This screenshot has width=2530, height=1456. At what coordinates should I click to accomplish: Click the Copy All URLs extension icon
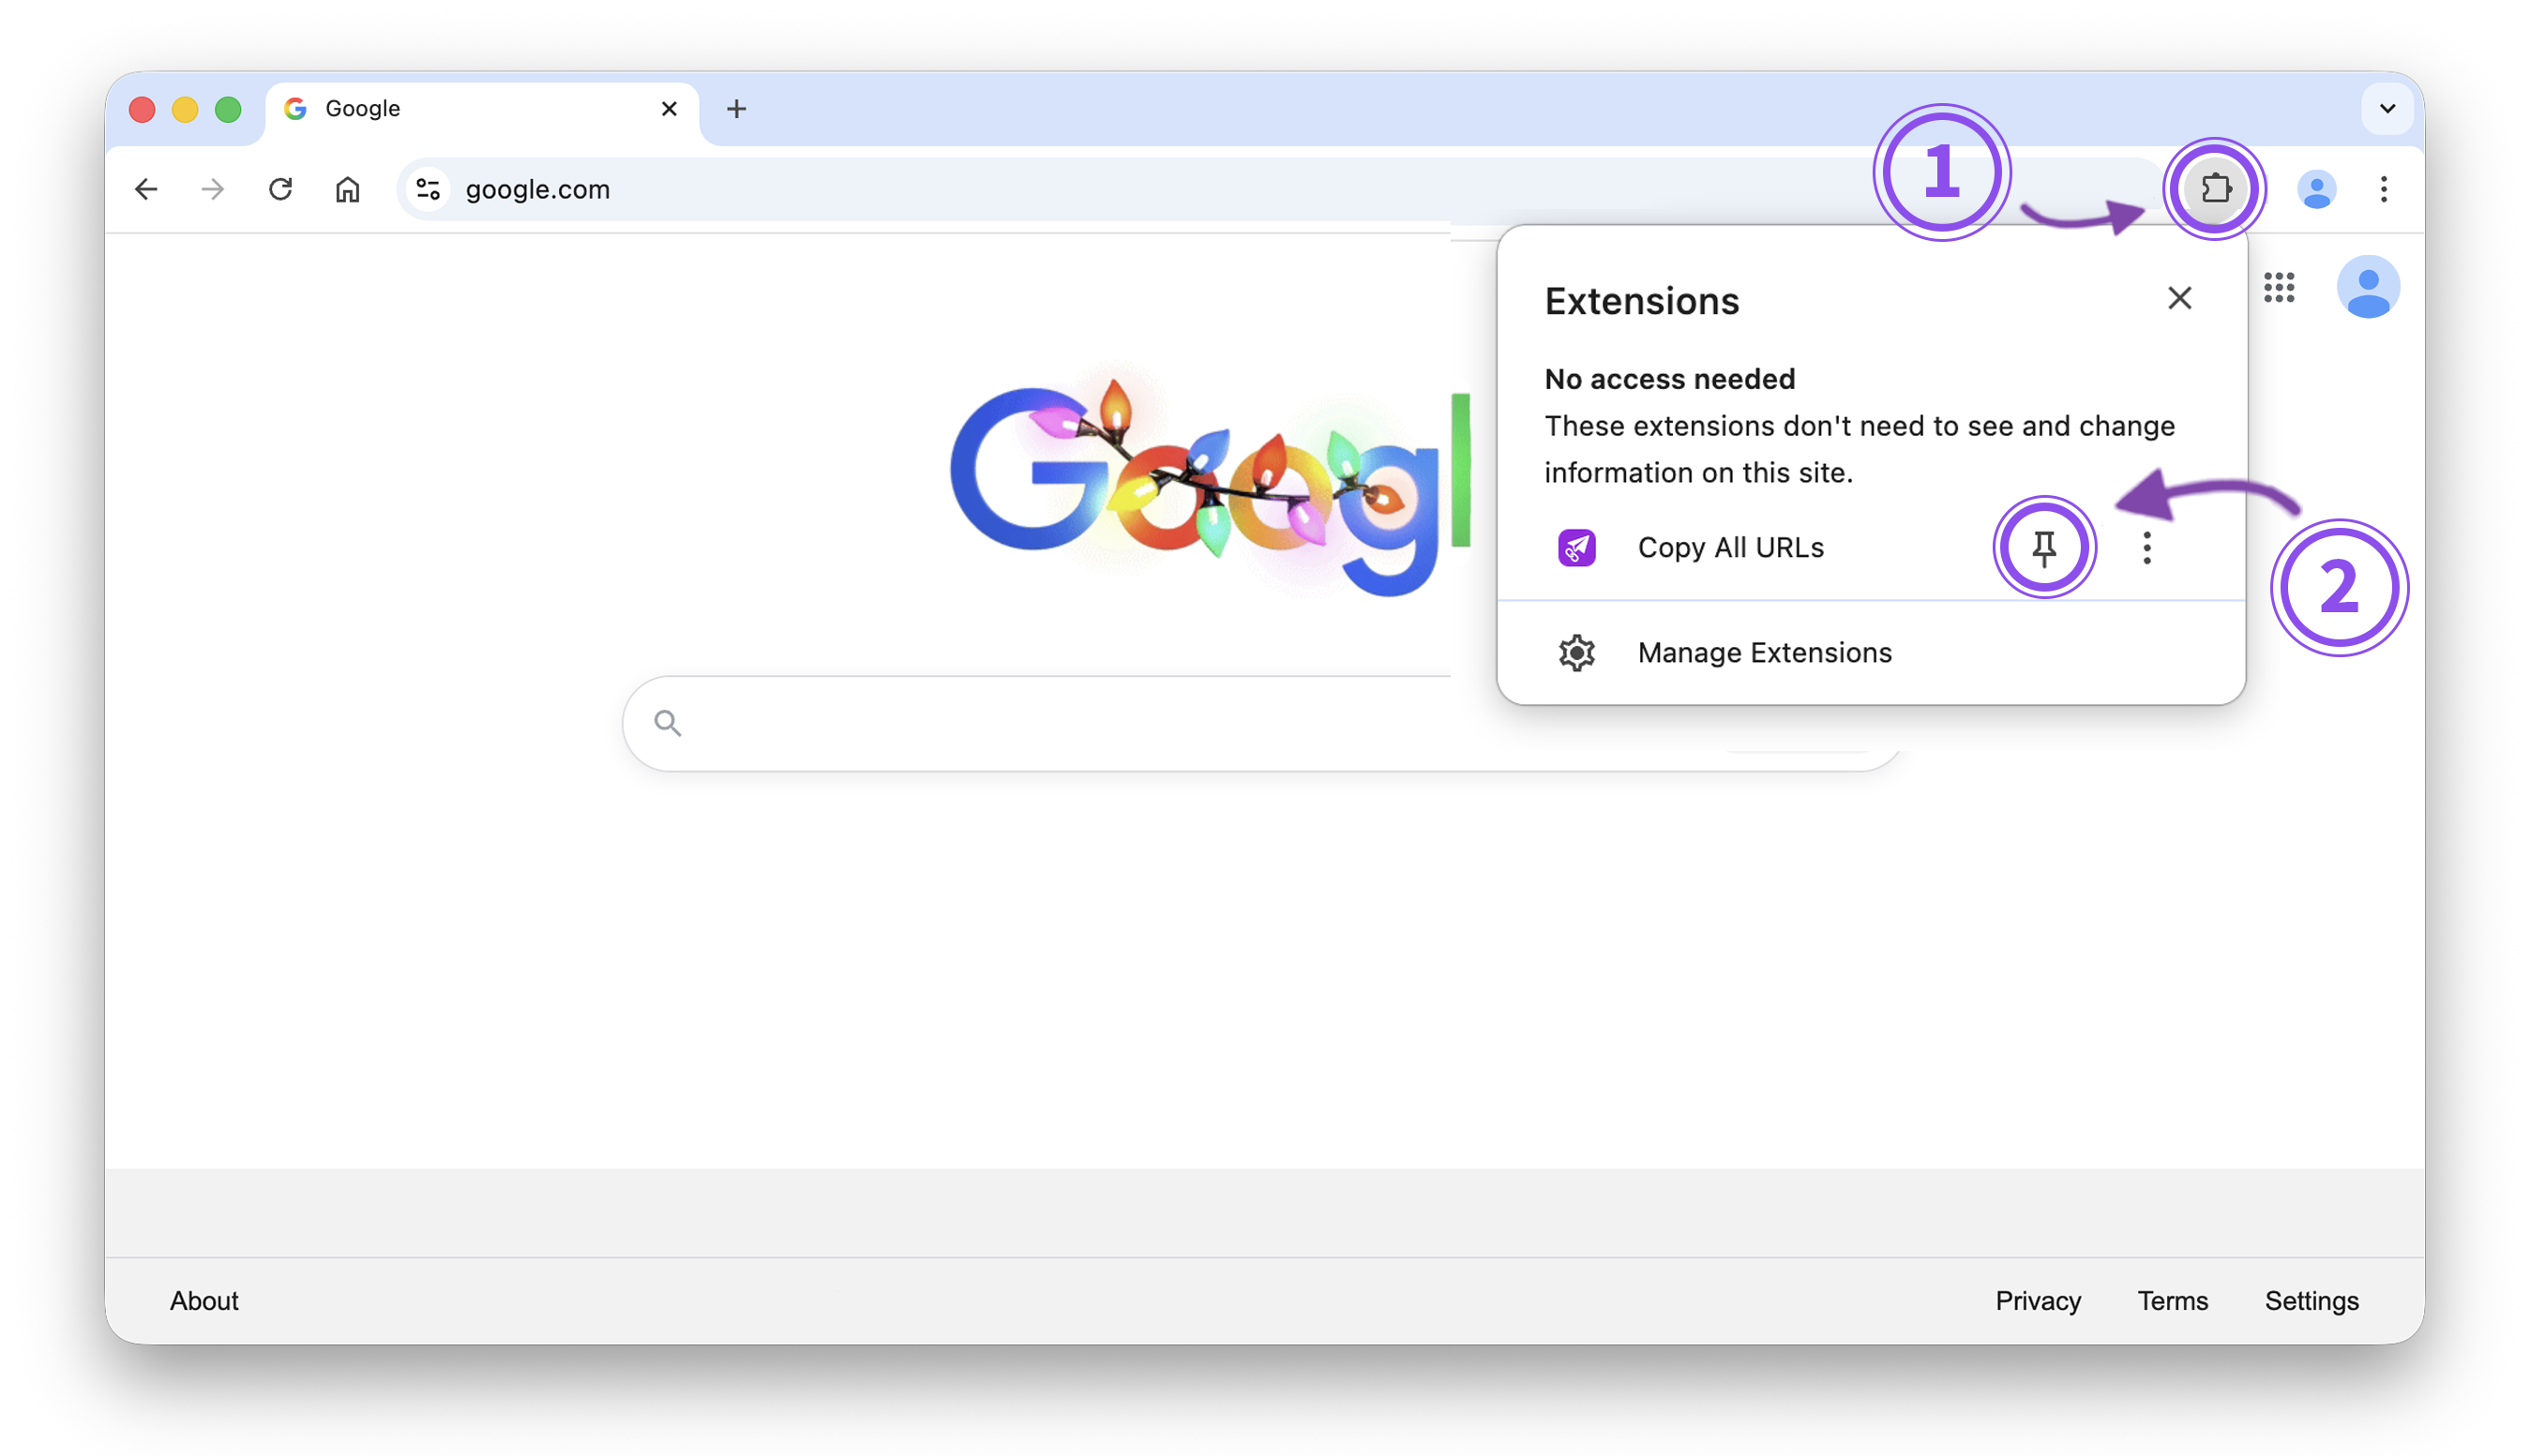[1575, 547]
